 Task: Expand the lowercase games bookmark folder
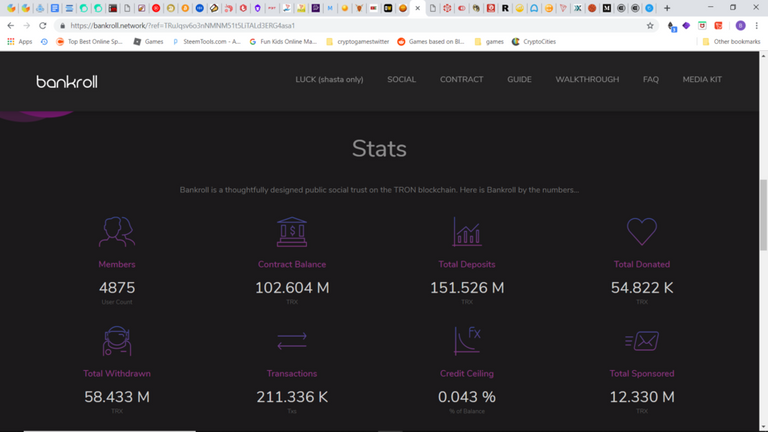(489, 42)
